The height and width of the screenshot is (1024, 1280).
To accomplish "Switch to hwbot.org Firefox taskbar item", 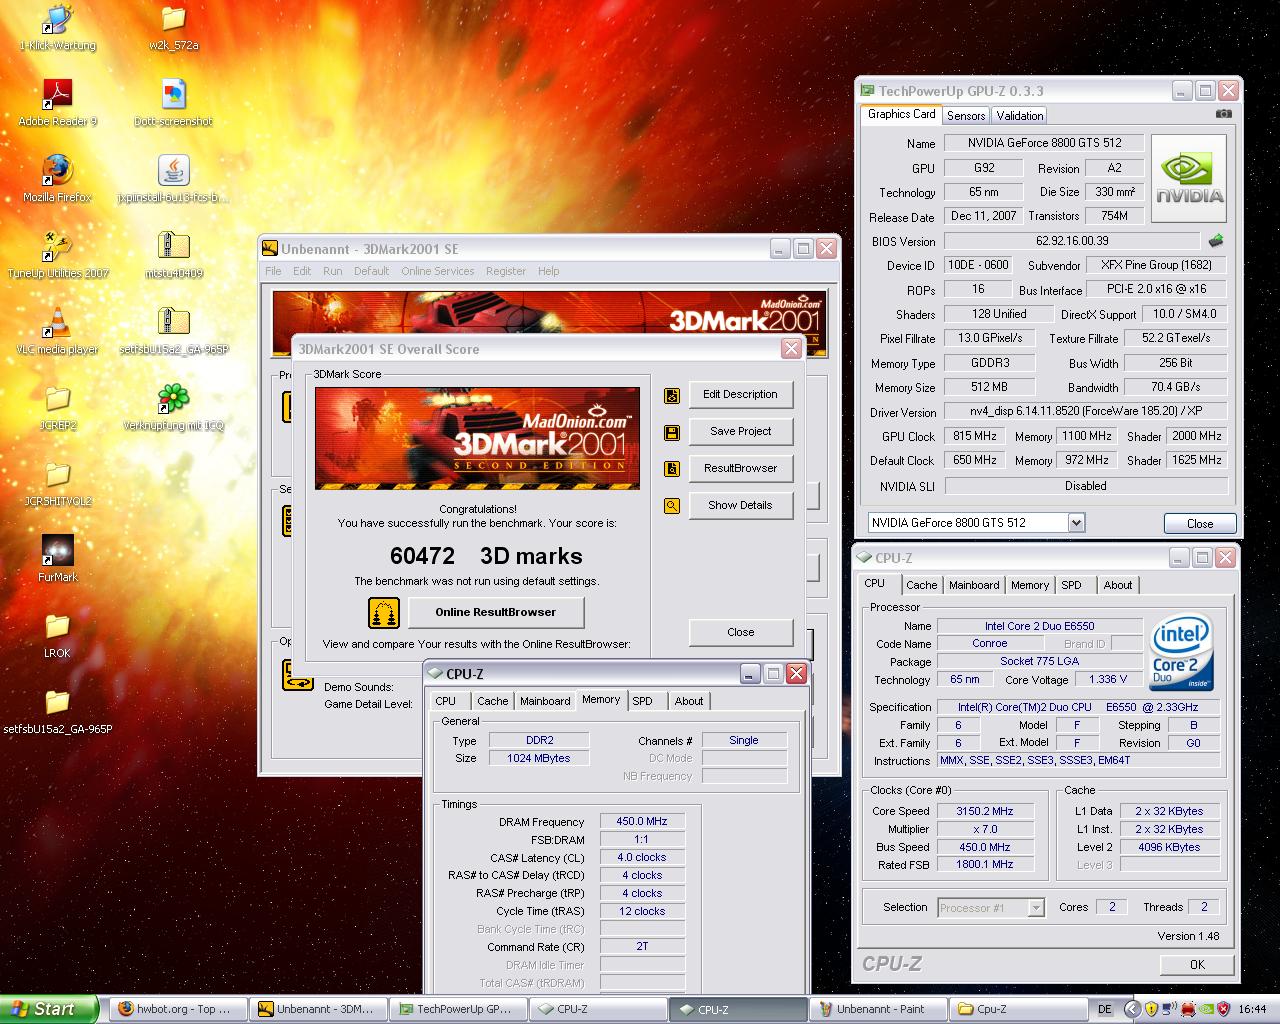I will (x=177, y=1009).
